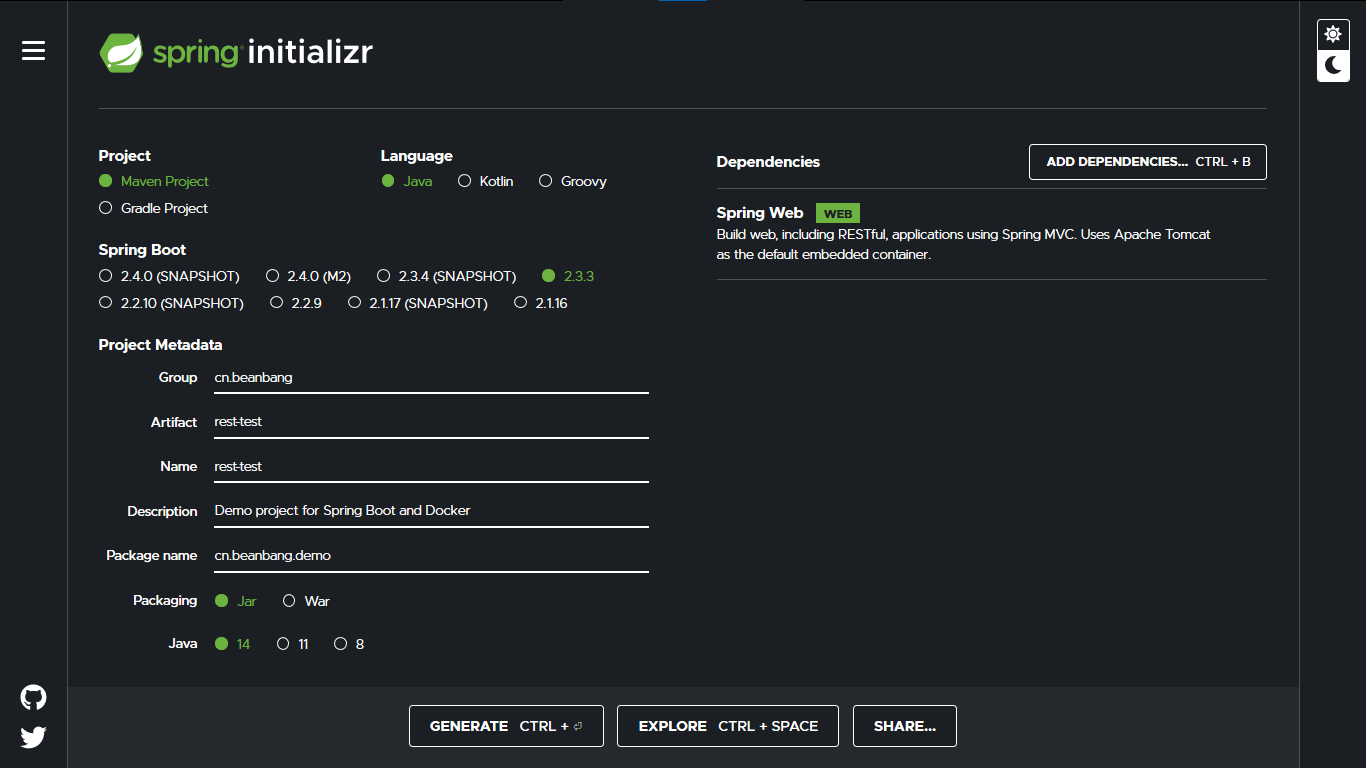Screen dimensions: 1366x768
Task: Click the Spring Initializr logo
Action: point(236,52)
